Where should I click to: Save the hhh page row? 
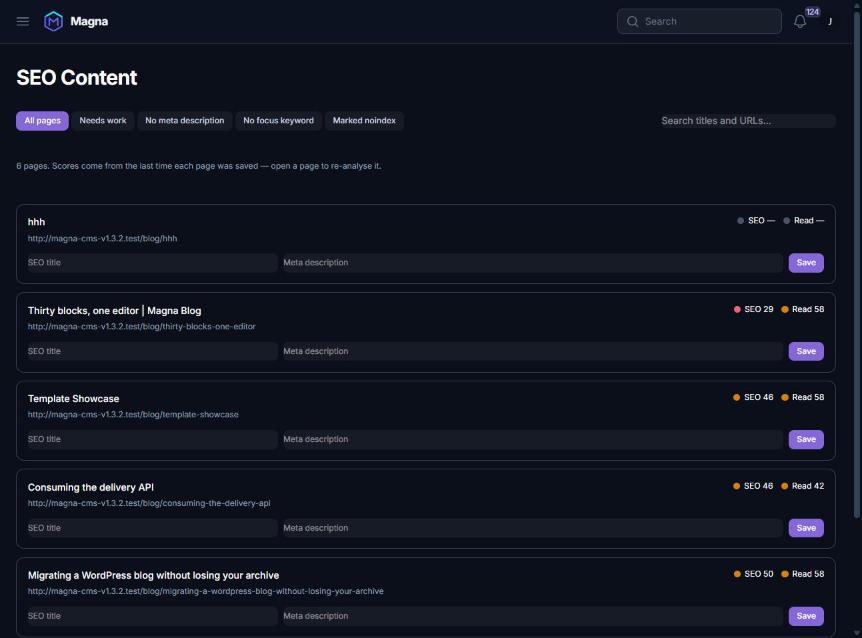(806, 263)
